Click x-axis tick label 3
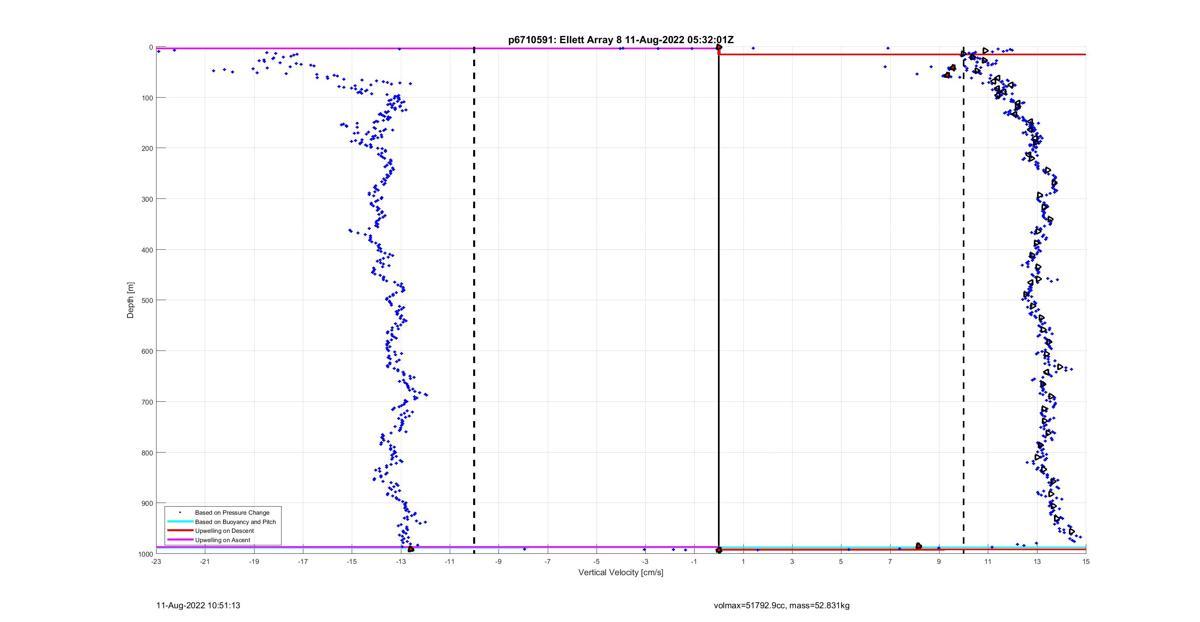 tap(792, 561)
